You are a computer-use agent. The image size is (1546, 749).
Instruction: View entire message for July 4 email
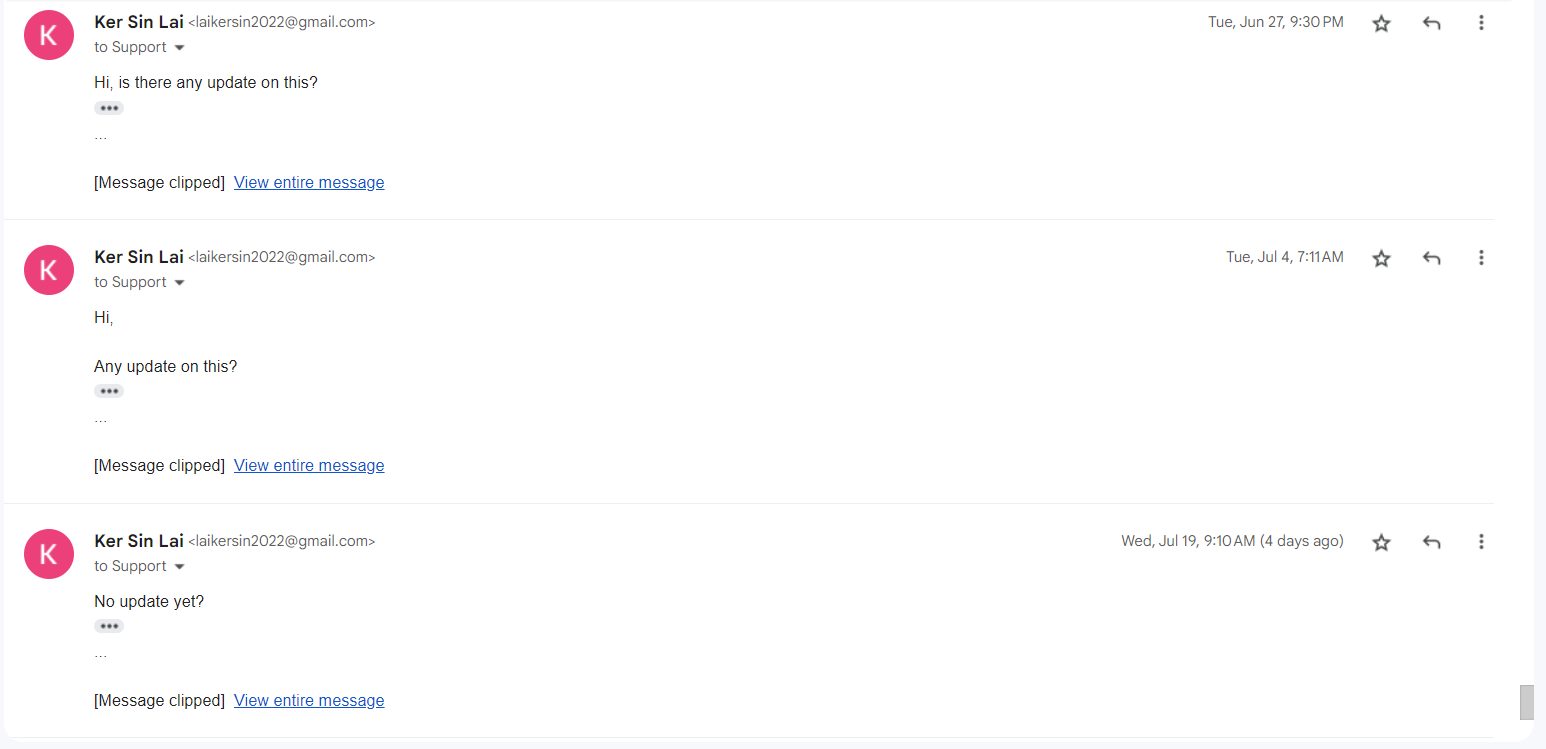[x=309, y=466]
